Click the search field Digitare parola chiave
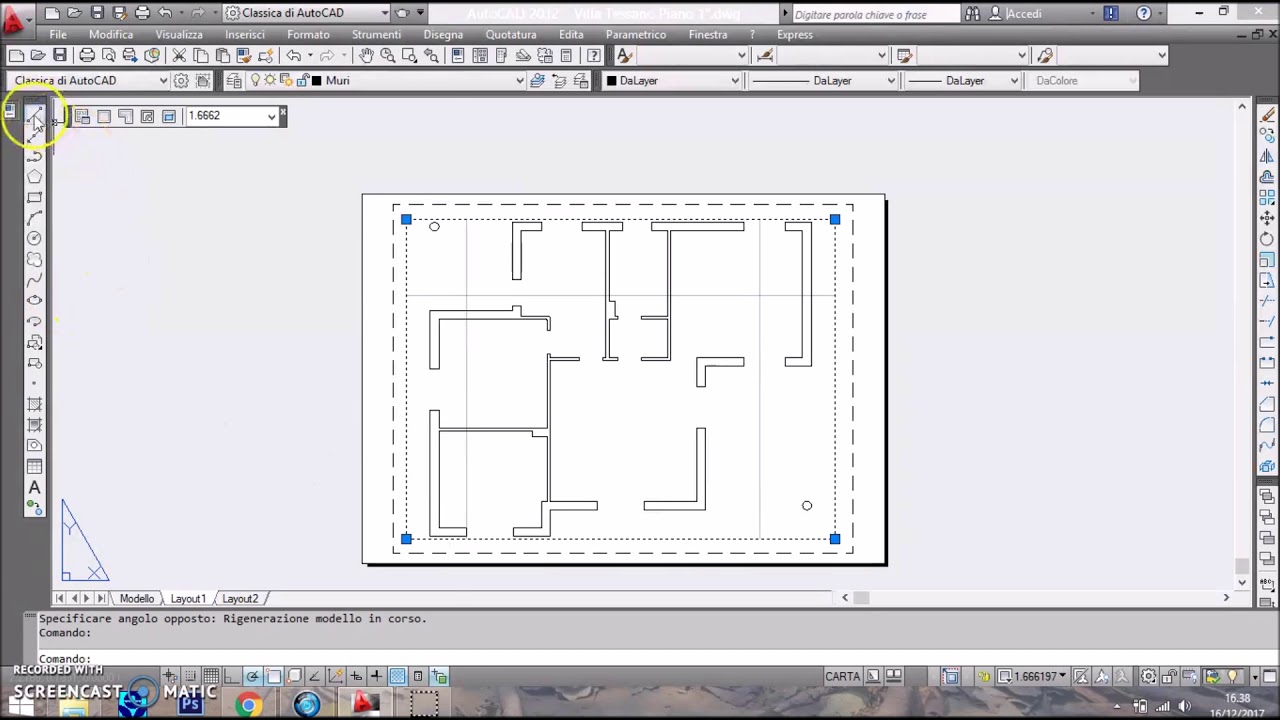The width and height of the screenshot is (1280, 720). click(874, 14)
